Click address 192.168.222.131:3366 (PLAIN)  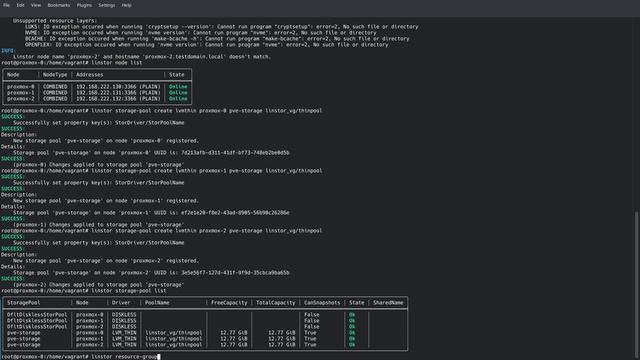tap(118, 93)
